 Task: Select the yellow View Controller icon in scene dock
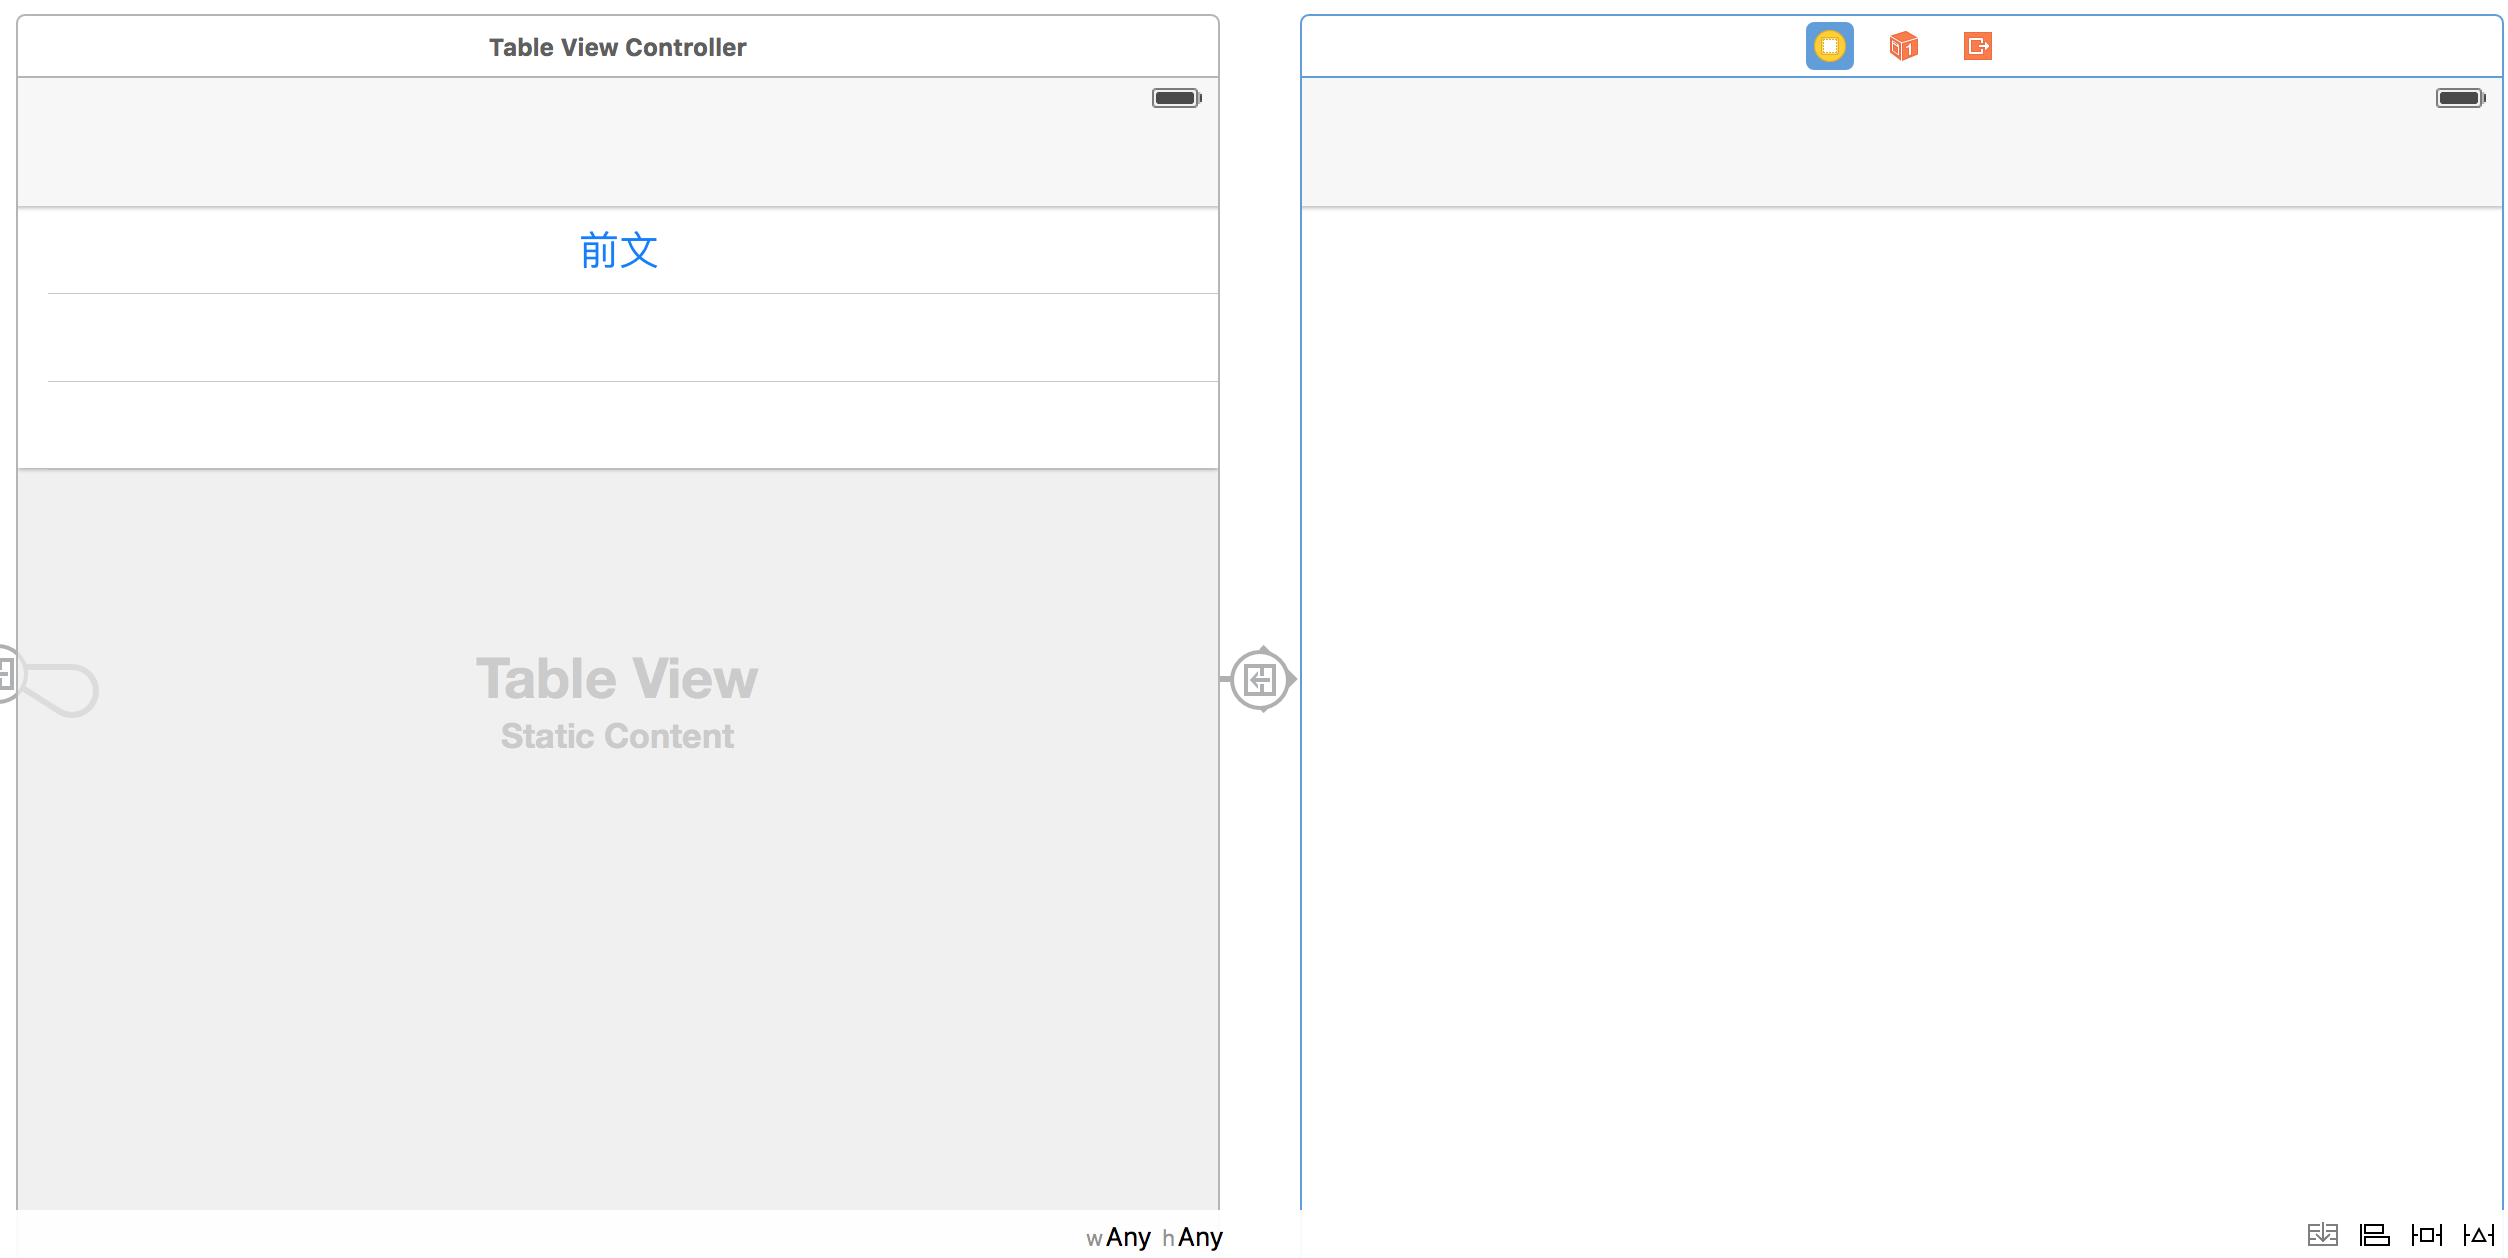point(1829,46)
